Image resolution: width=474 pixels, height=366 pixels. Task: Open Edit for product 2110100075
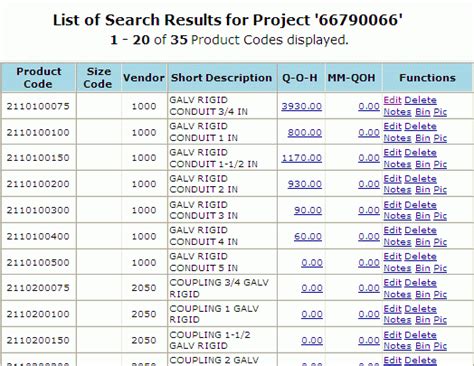[392, 100]
